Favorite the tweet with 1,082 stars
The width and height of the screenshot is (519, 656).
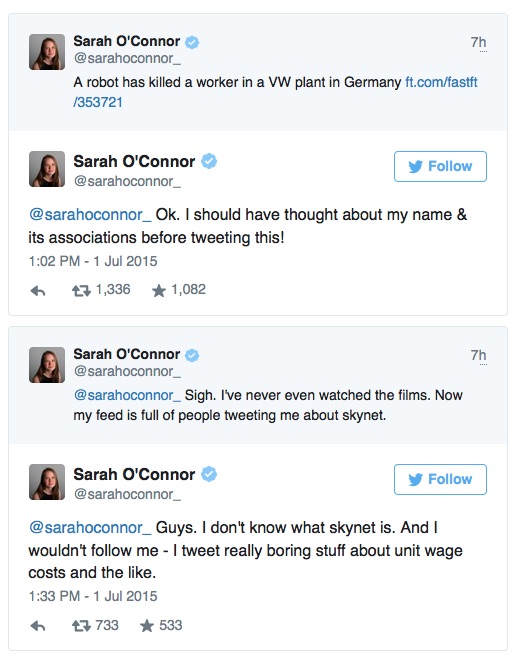(x=159, y=290)
